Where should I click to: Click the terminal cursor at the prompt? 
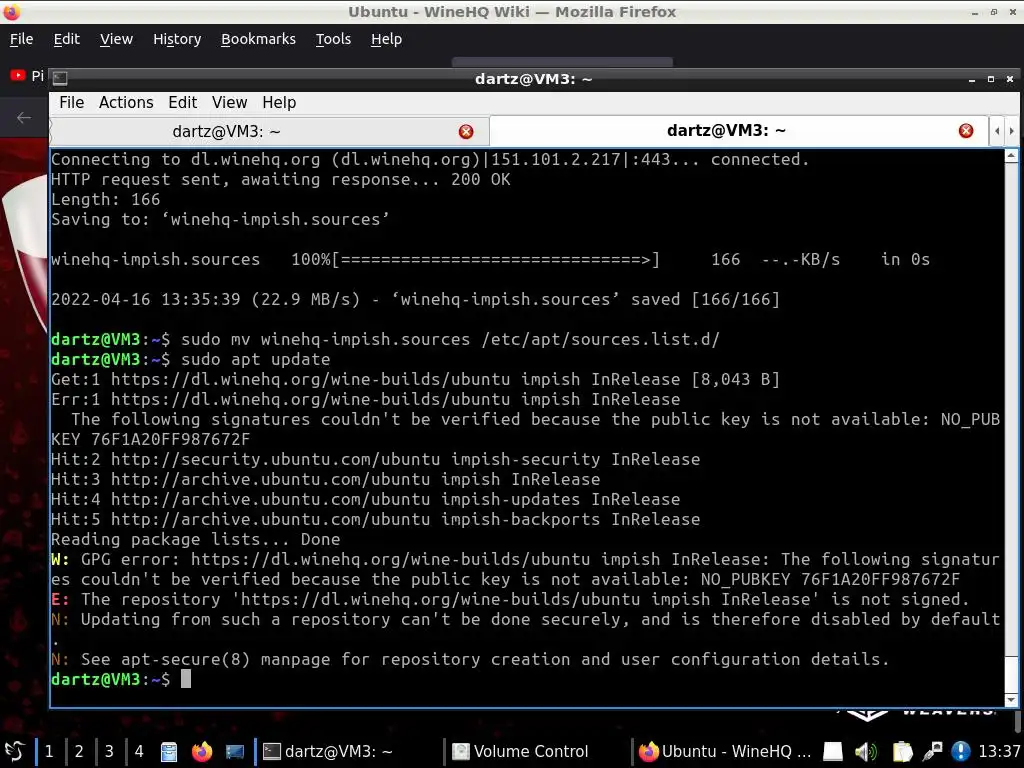pyautogui.click(x=186, y=679)
